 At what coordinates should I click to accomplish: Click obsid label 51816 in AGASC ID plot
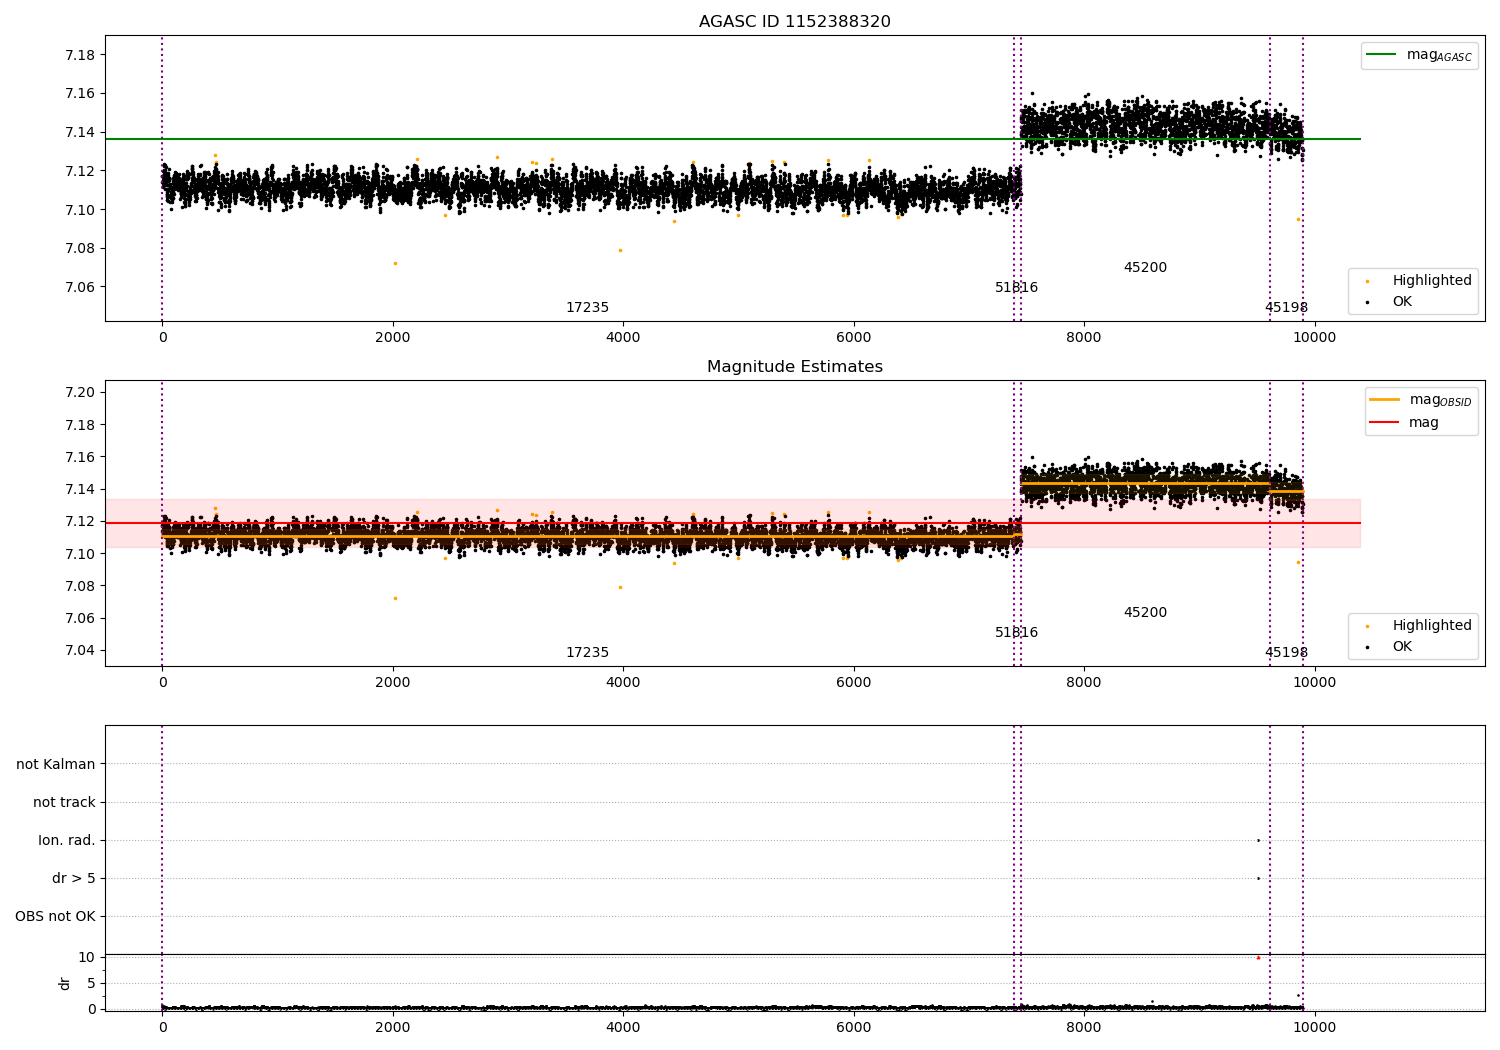click(1016, 288)
